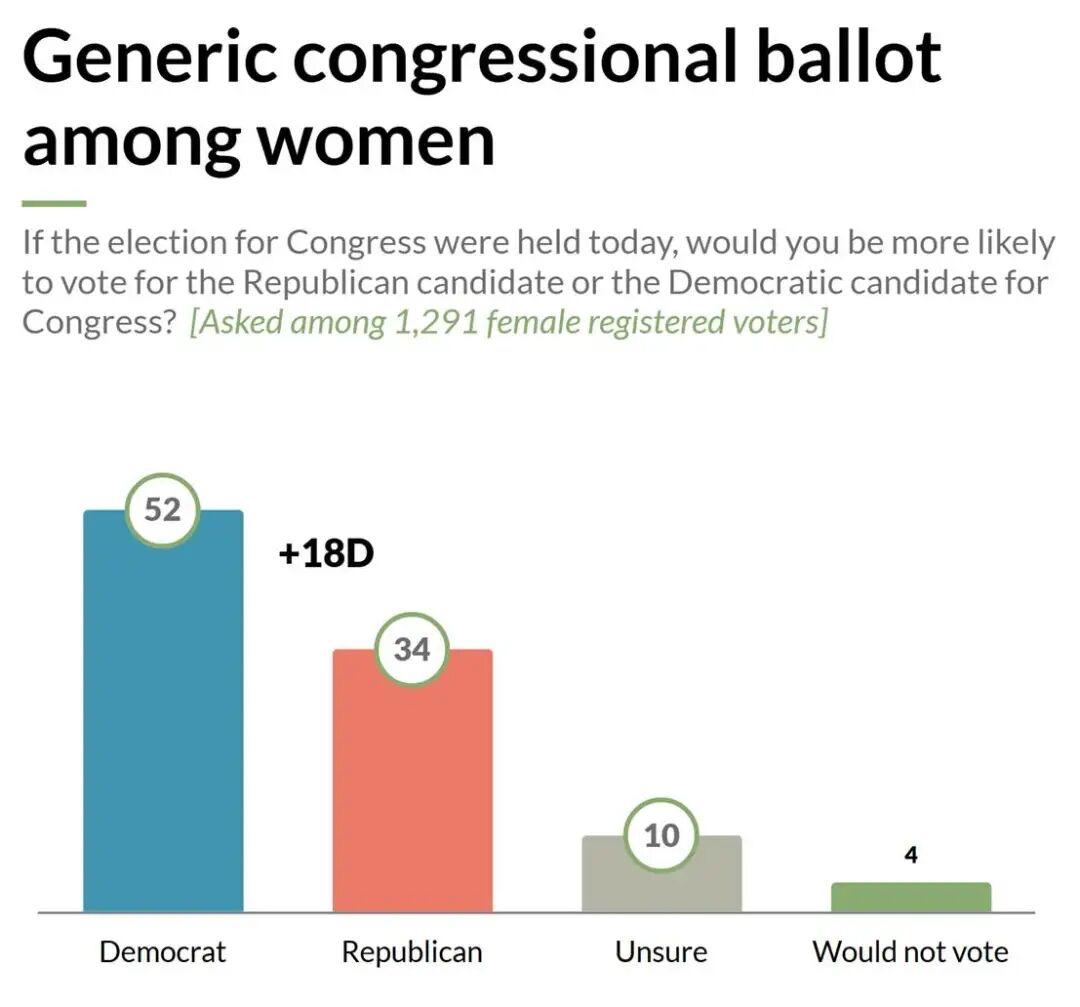Screen dimensions: 1080x1007
Task: Select the green Would not vote bar
Action: [x=911, y=897]
